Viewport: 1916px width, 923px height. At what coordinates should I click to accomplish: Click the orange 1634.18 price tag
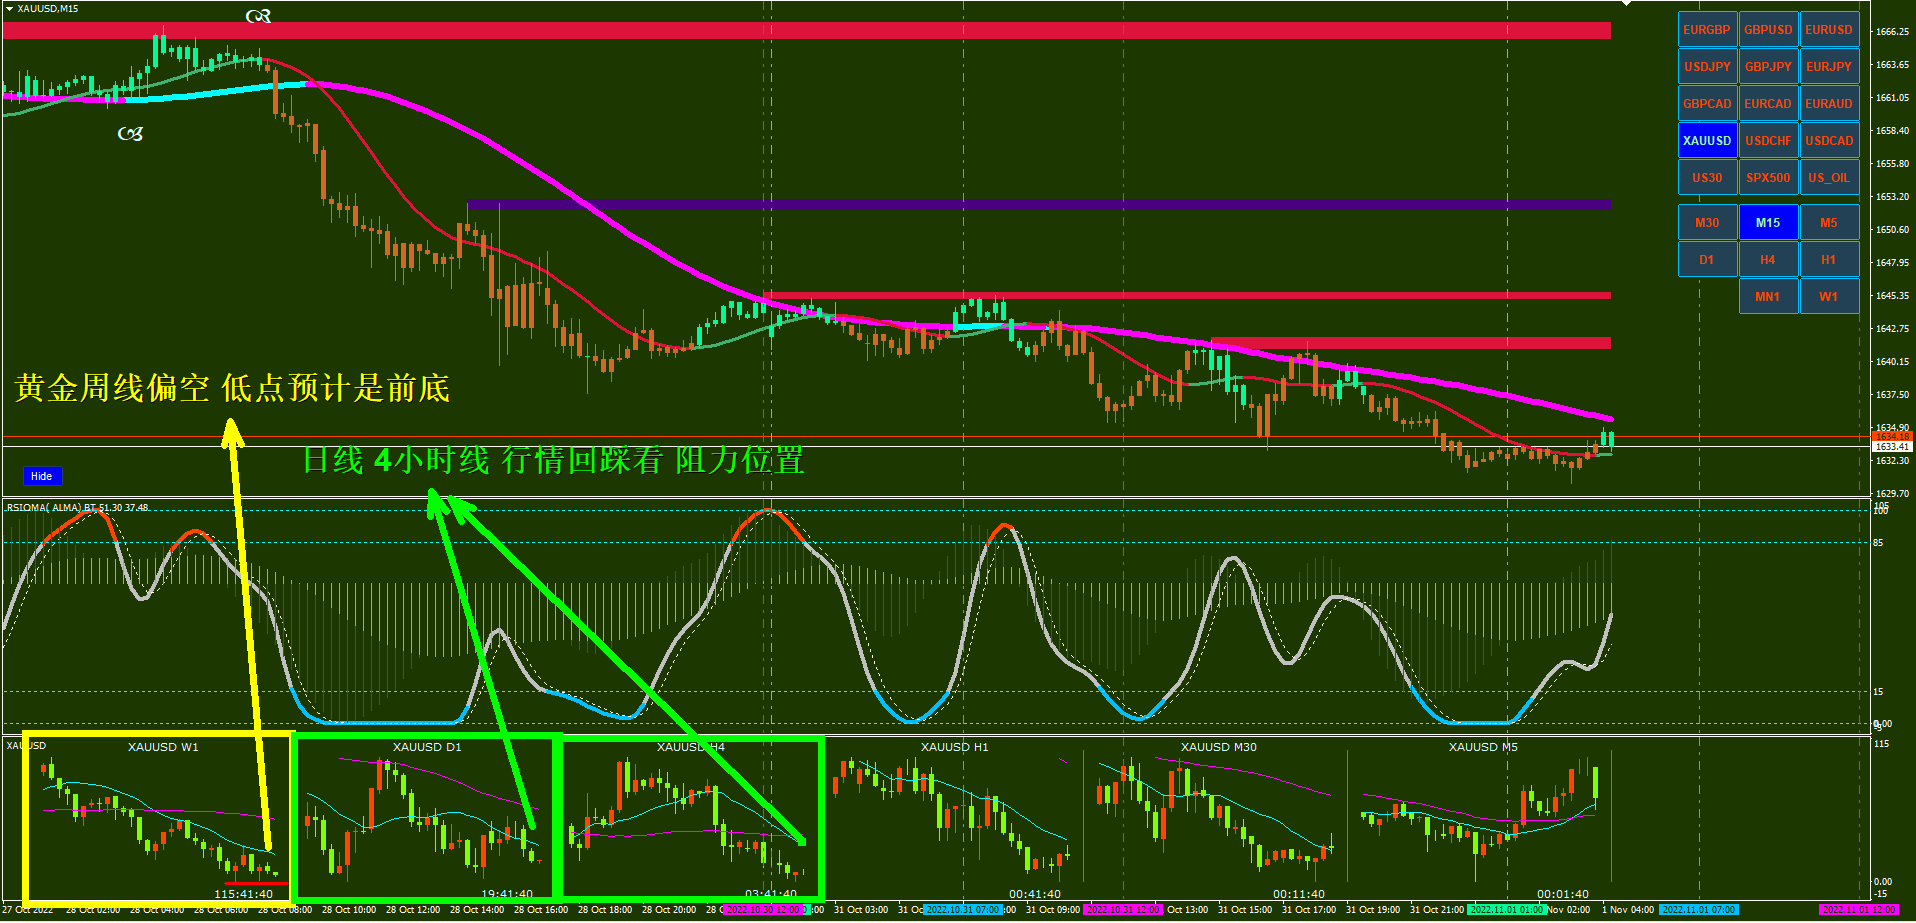(x=1892, y=437)
